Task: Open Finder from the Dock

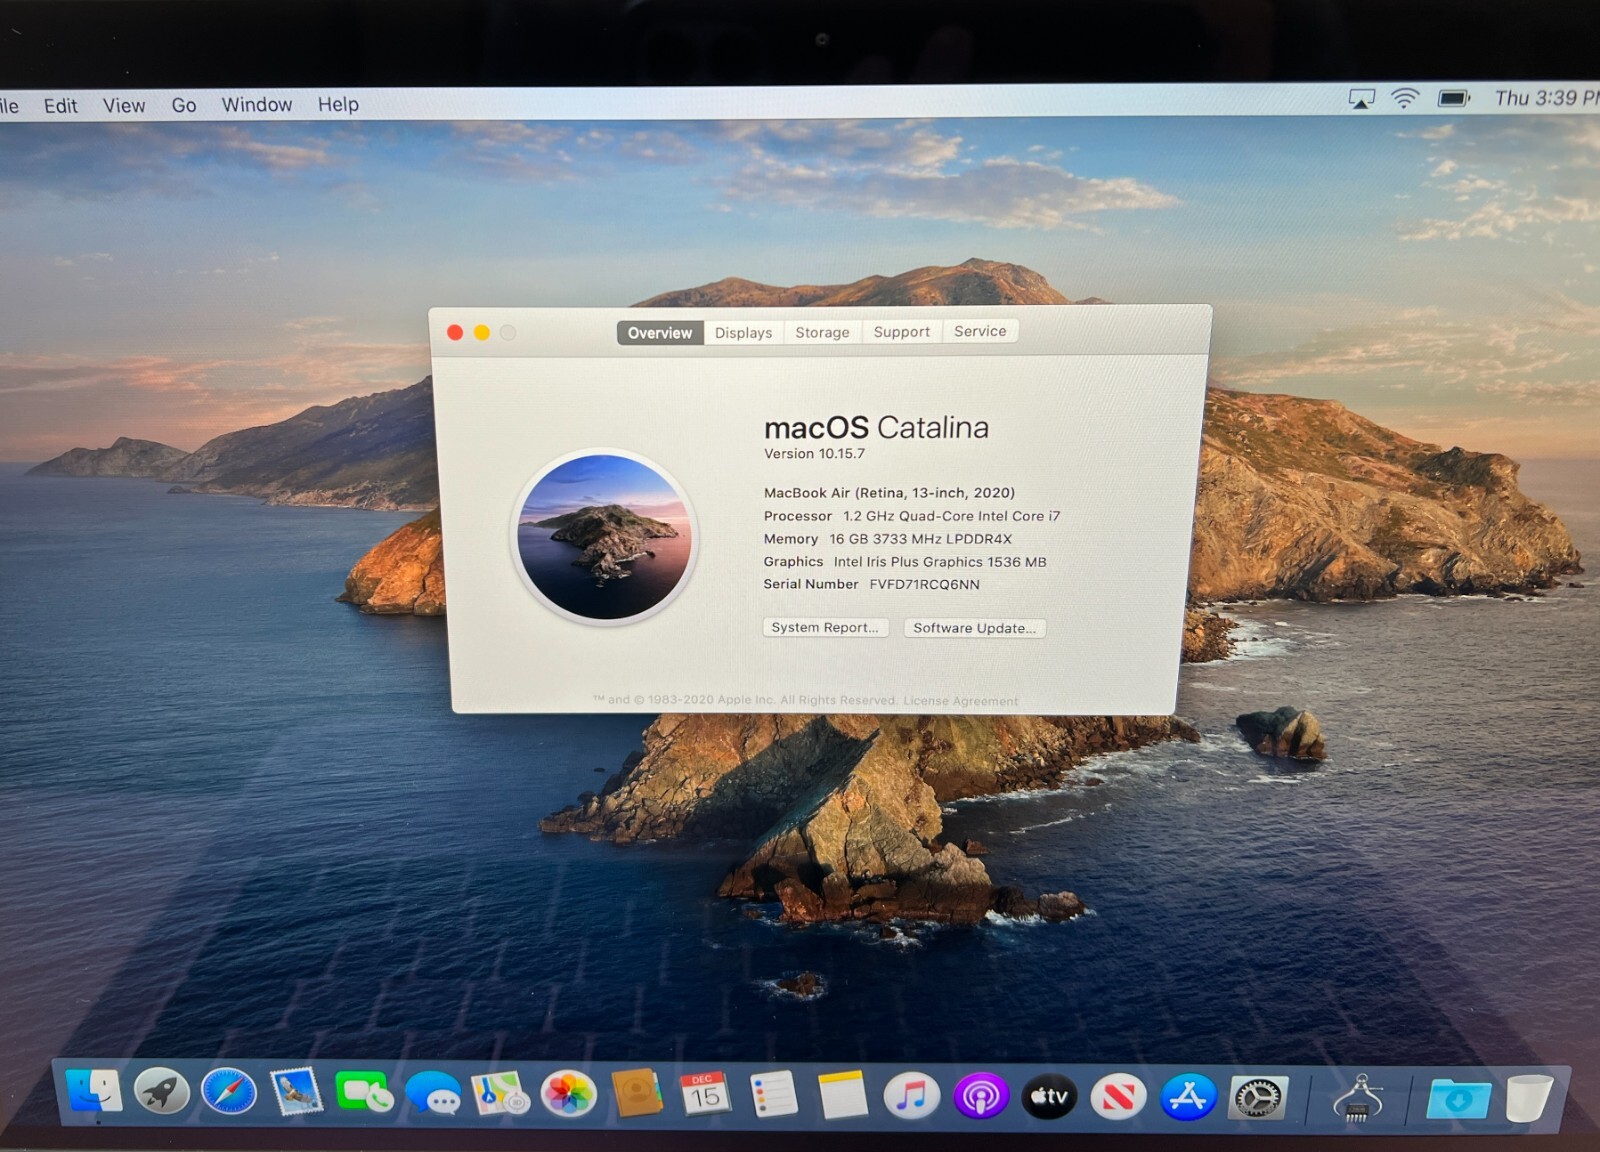Action: 94,1092
